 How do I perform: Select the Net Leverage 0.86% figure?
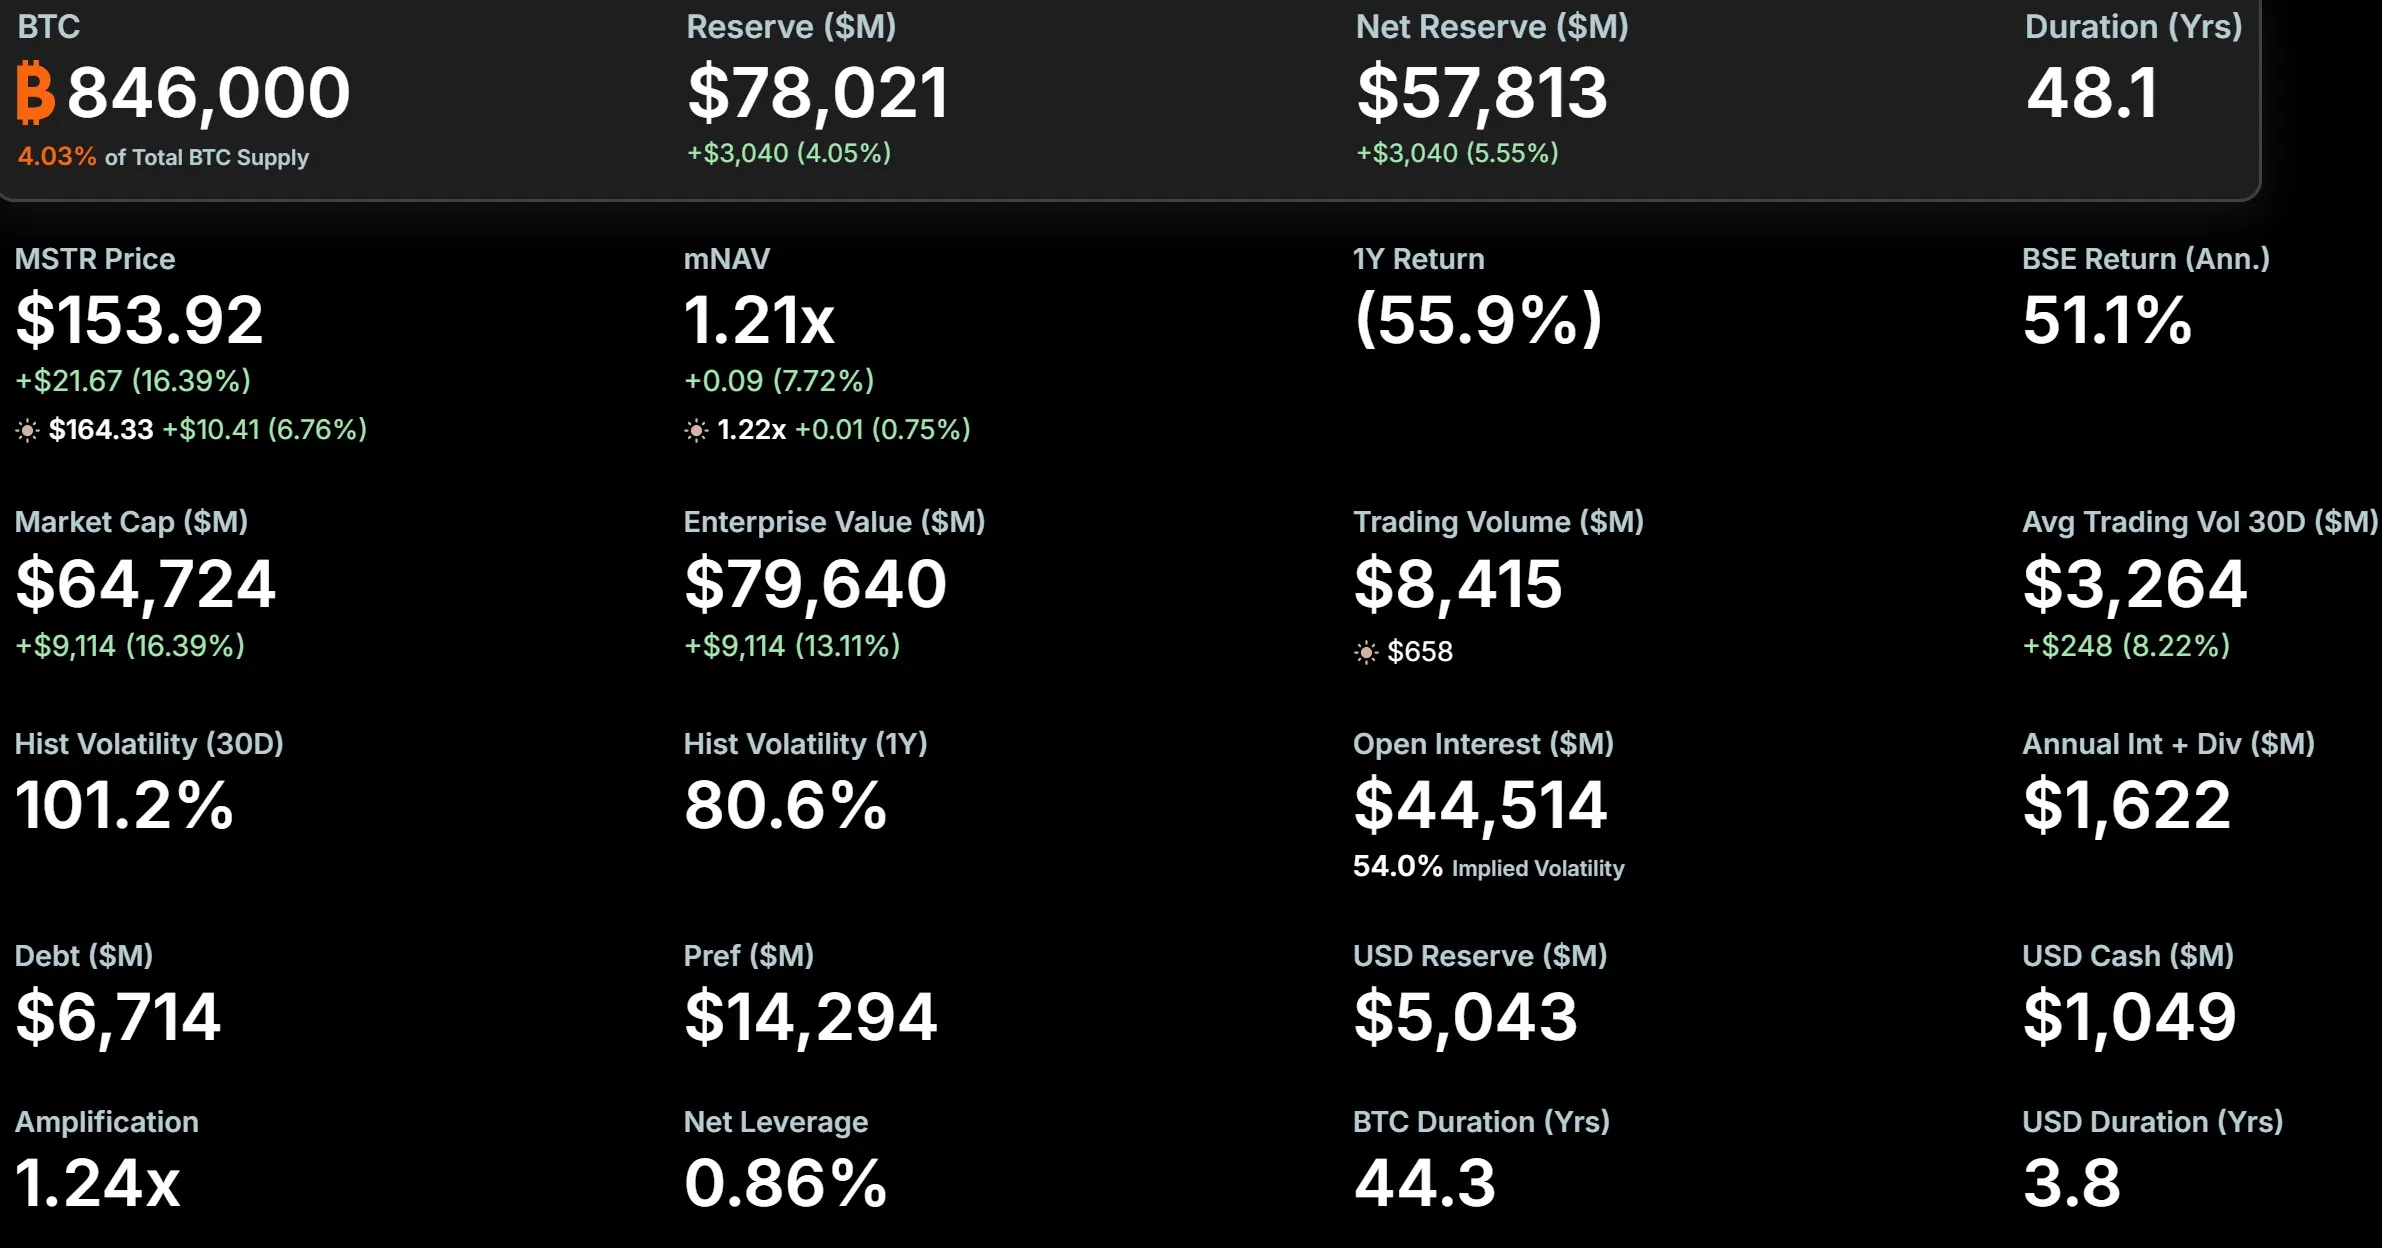(785, 1183)
